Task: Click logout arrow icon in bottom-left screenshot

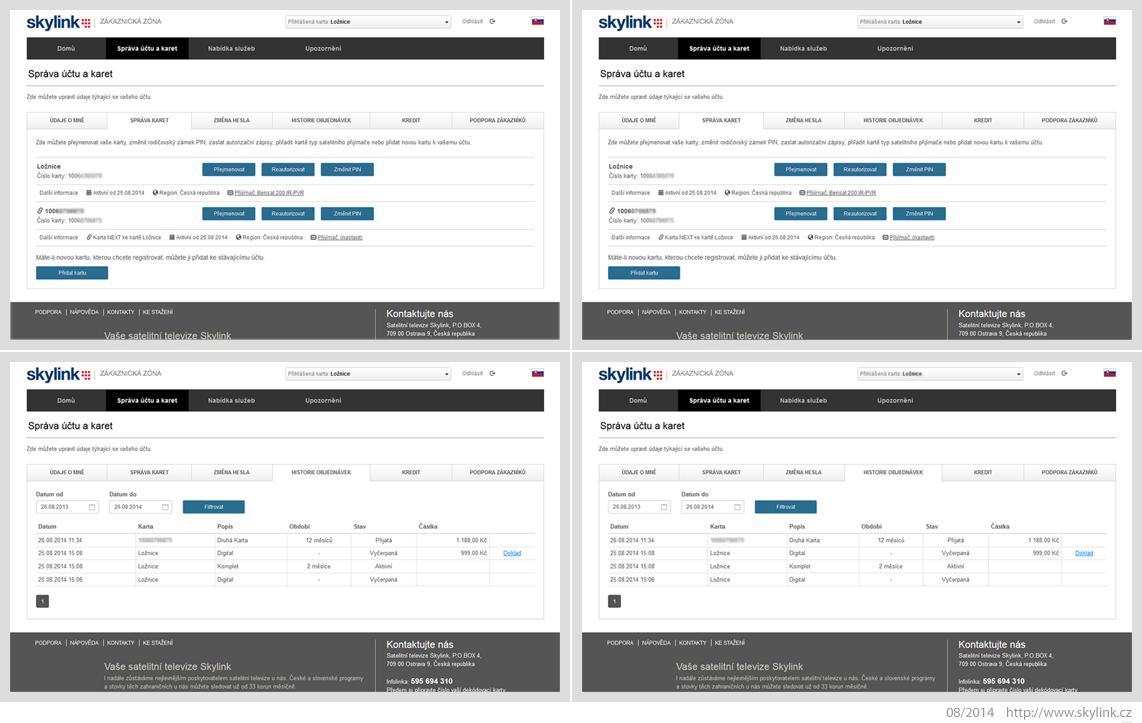Action: point(492,373)
